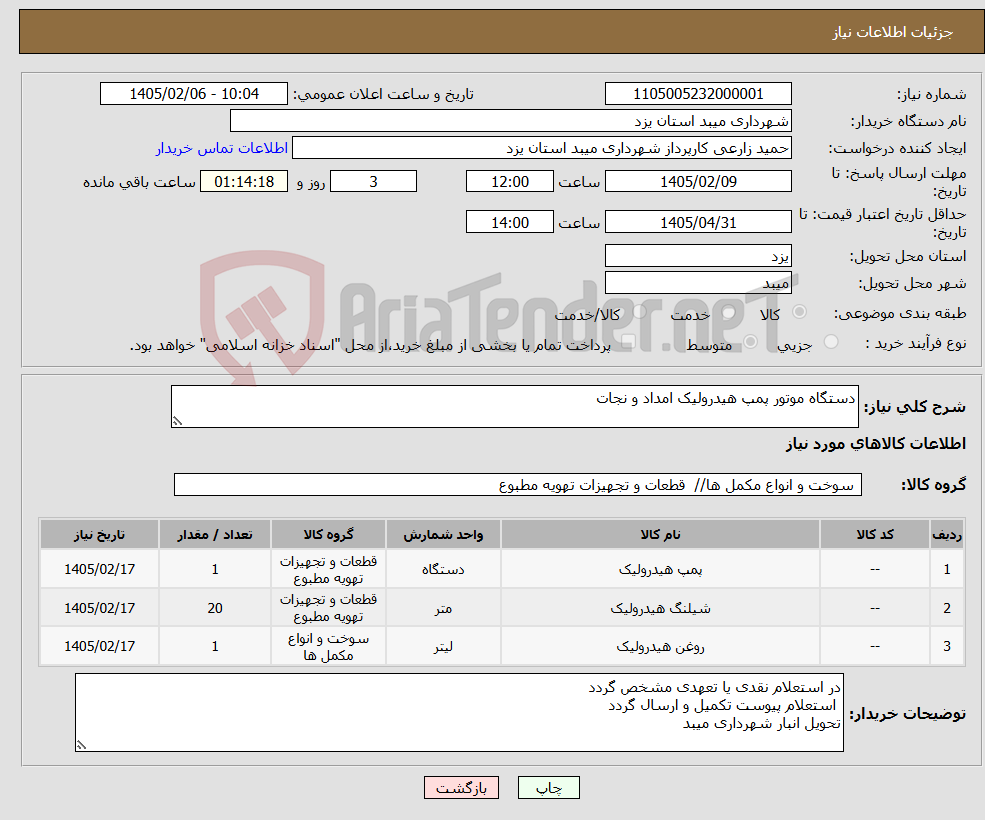
Task: Click the deadline time field 12:00
Action: (509, 182)
